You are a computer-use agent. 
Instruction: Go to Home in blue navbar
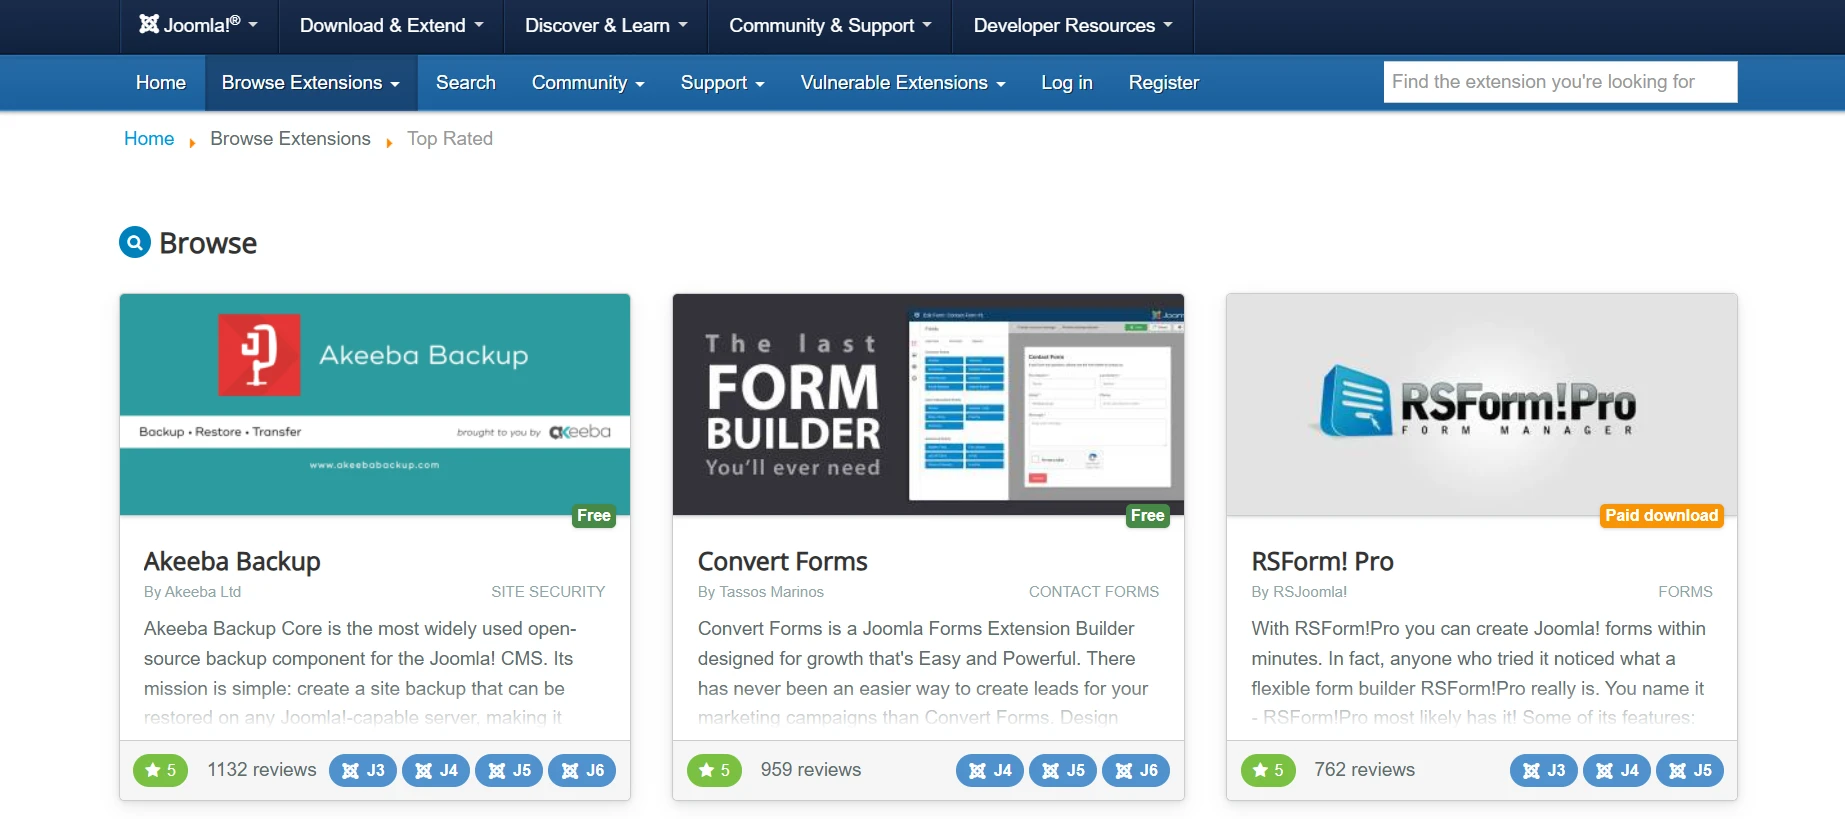(161, 83)
